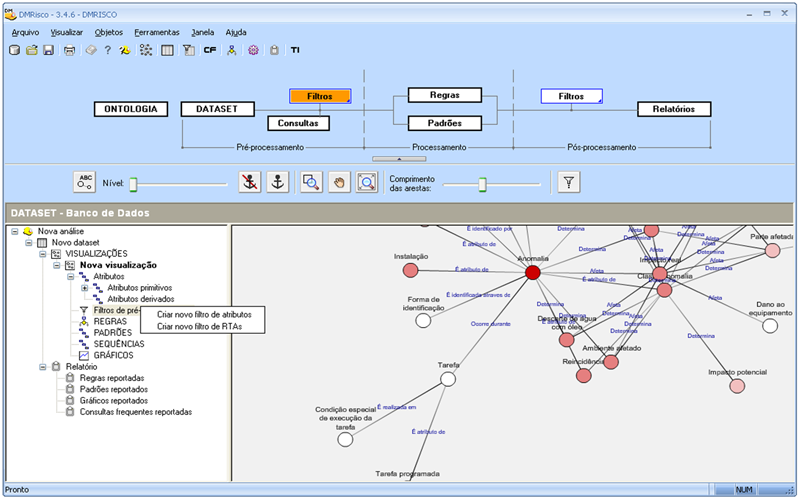Click the yellow new analysis toolbar icon

(124, 50)
